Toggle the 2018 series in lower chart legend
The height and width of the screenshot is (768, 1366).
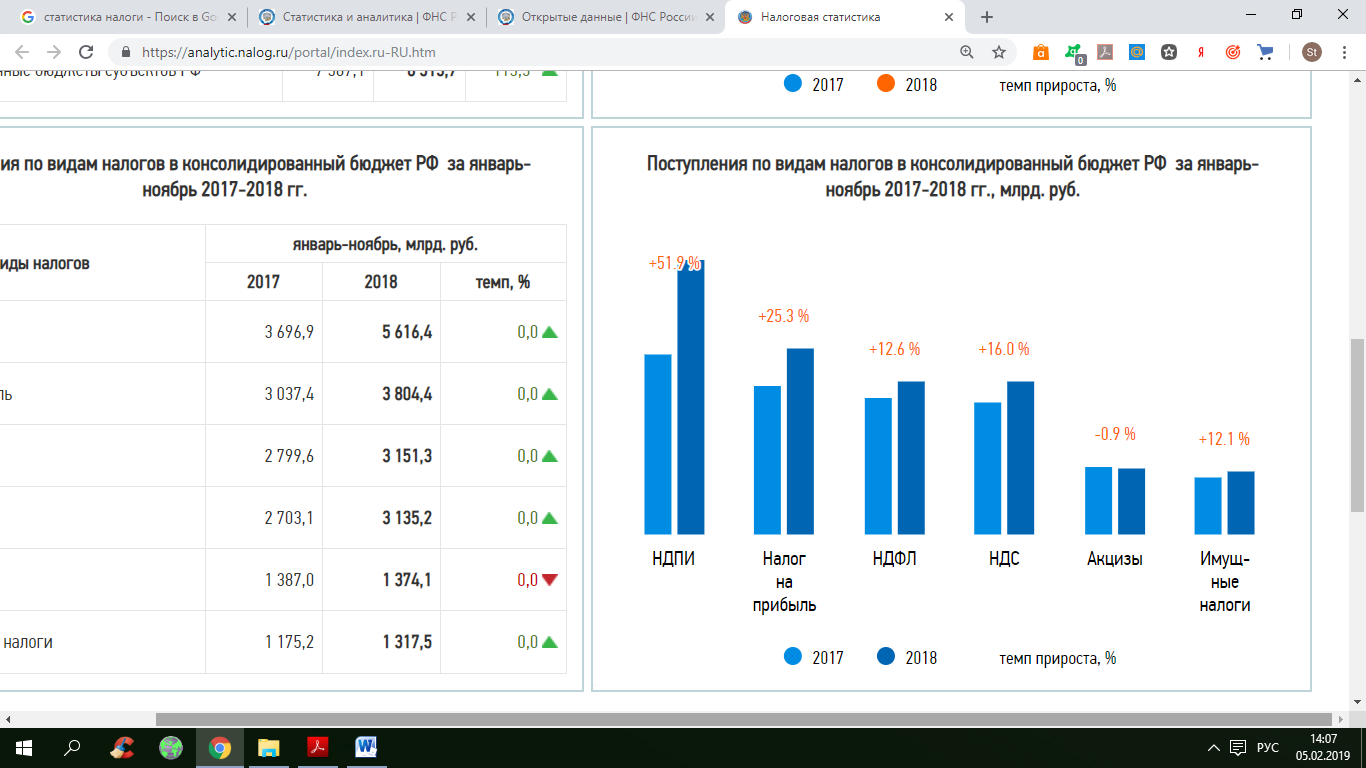[907, 657]
